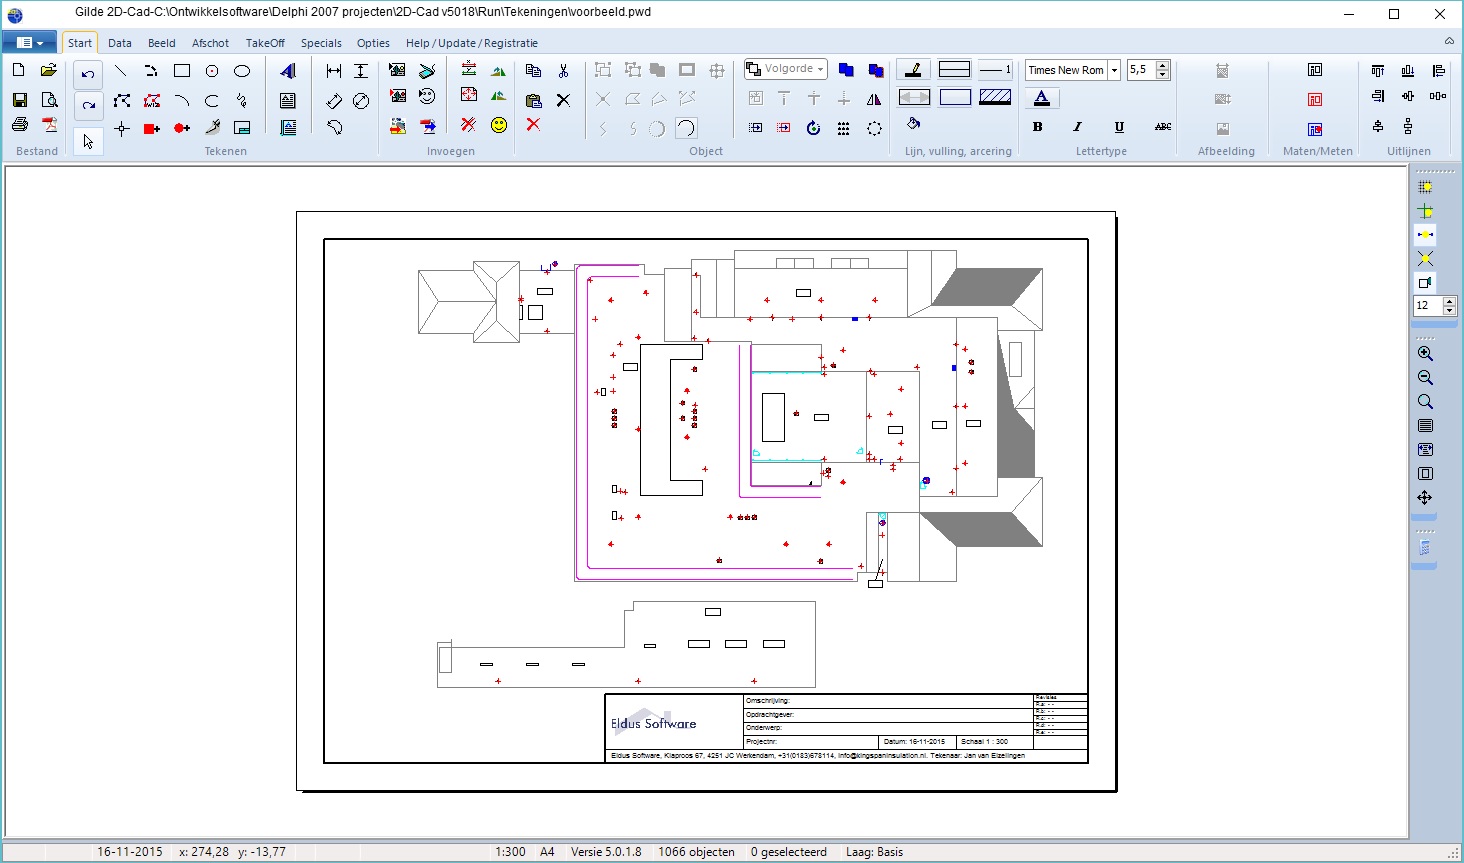Click the font size field showing 5,5
Image resolution: width=1464 pixels, height=863 pixels.
(x=1142, y=70)
